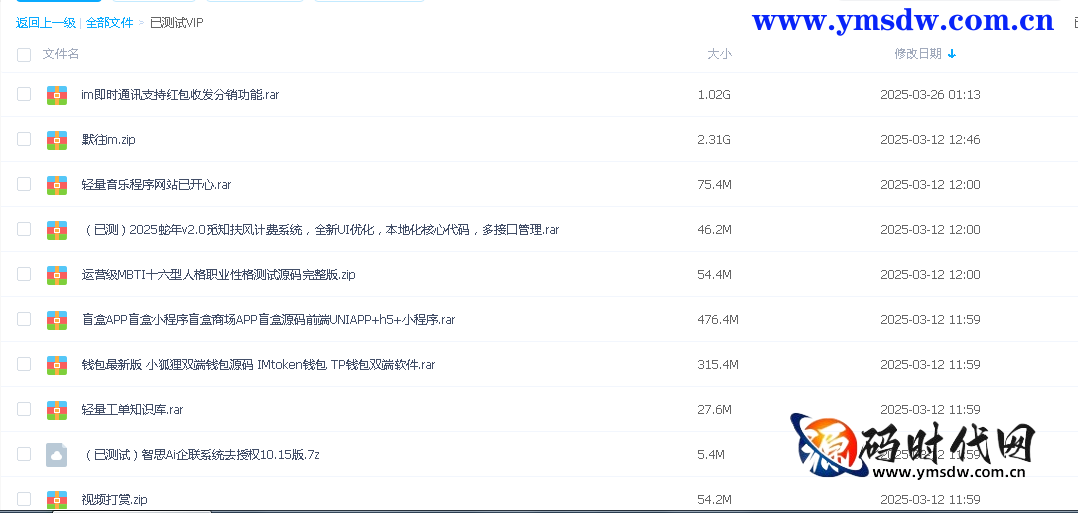The width and height of the screenshot is (1078, 513).
Task: Toggle the select-all checkbox beside 文件名 header
Action: [x=24, y=55]
